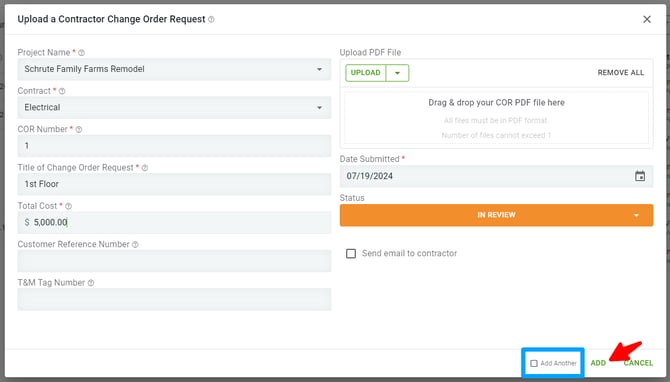Click help icon next to Contract label
670x382 pixels.
pos(62,91)
